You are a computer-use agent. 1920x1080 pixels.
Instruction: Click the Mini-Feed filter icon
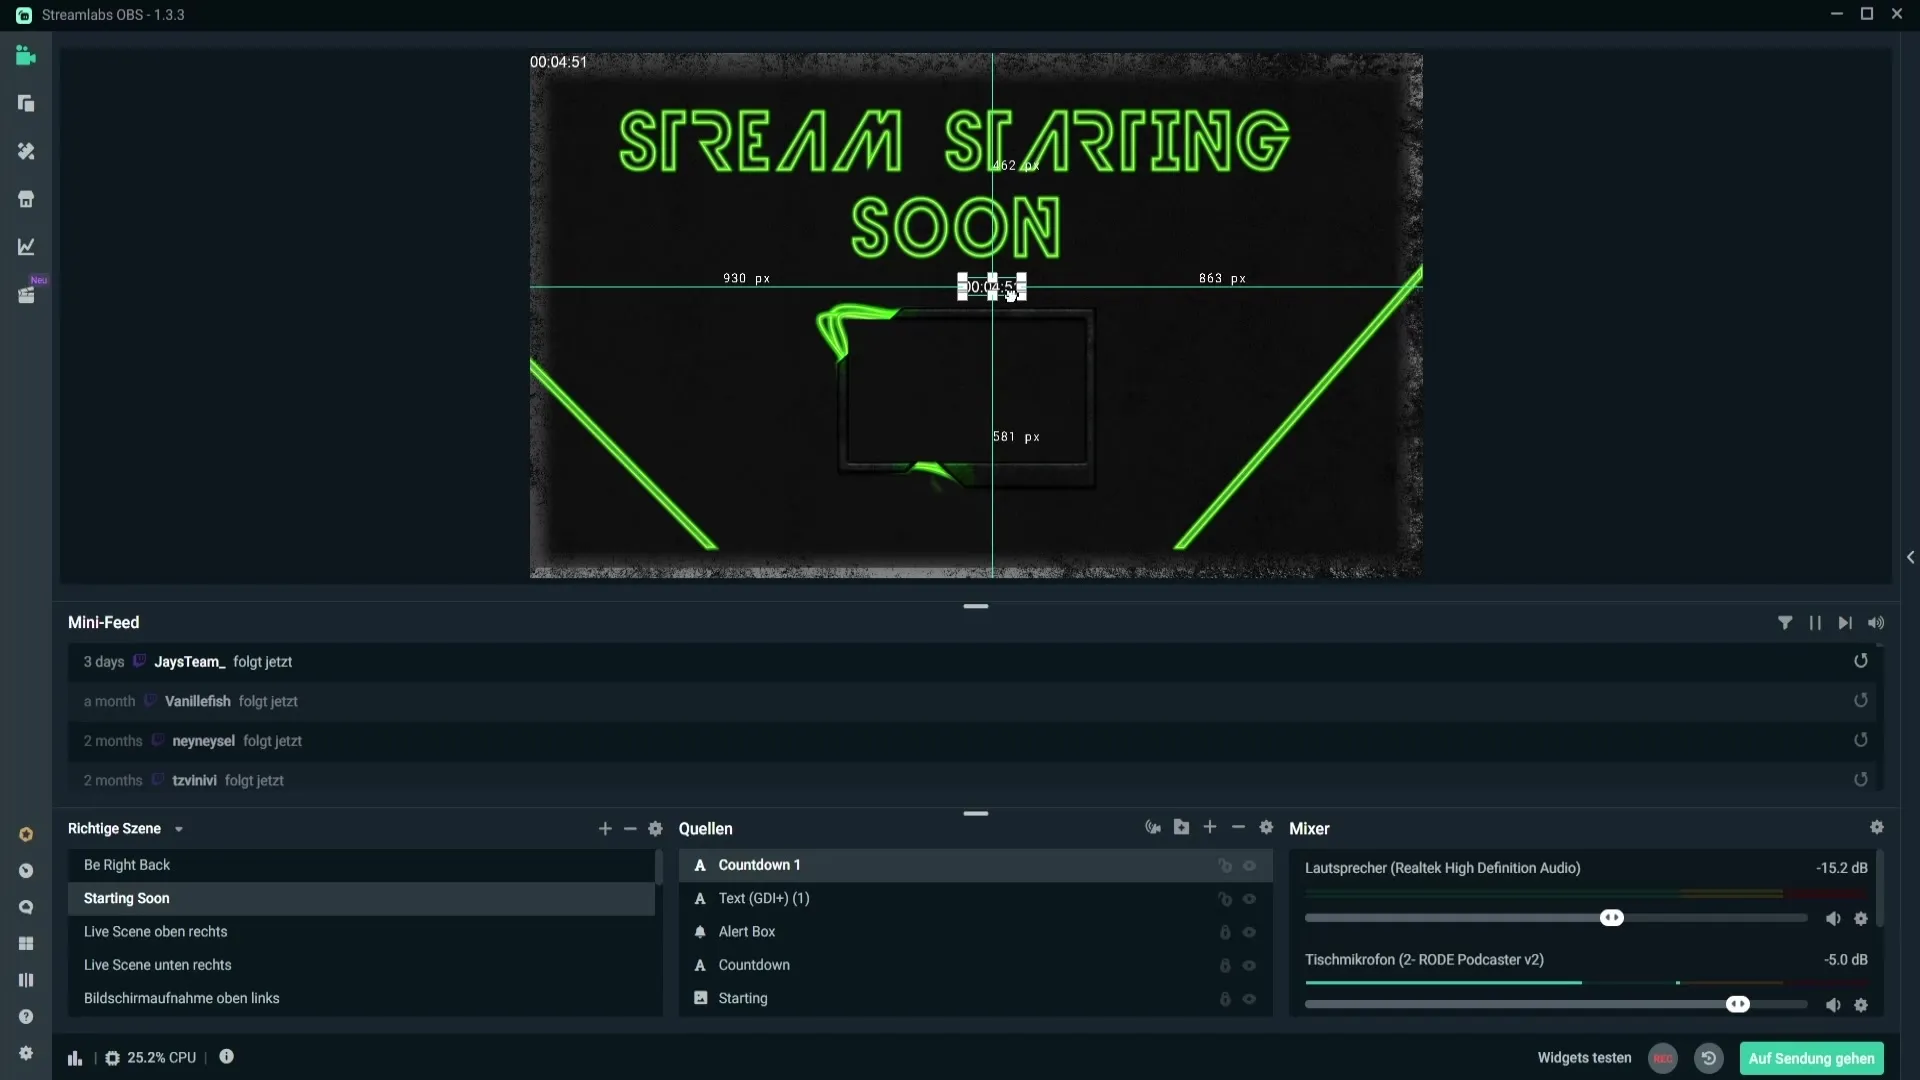(1784, 621)
